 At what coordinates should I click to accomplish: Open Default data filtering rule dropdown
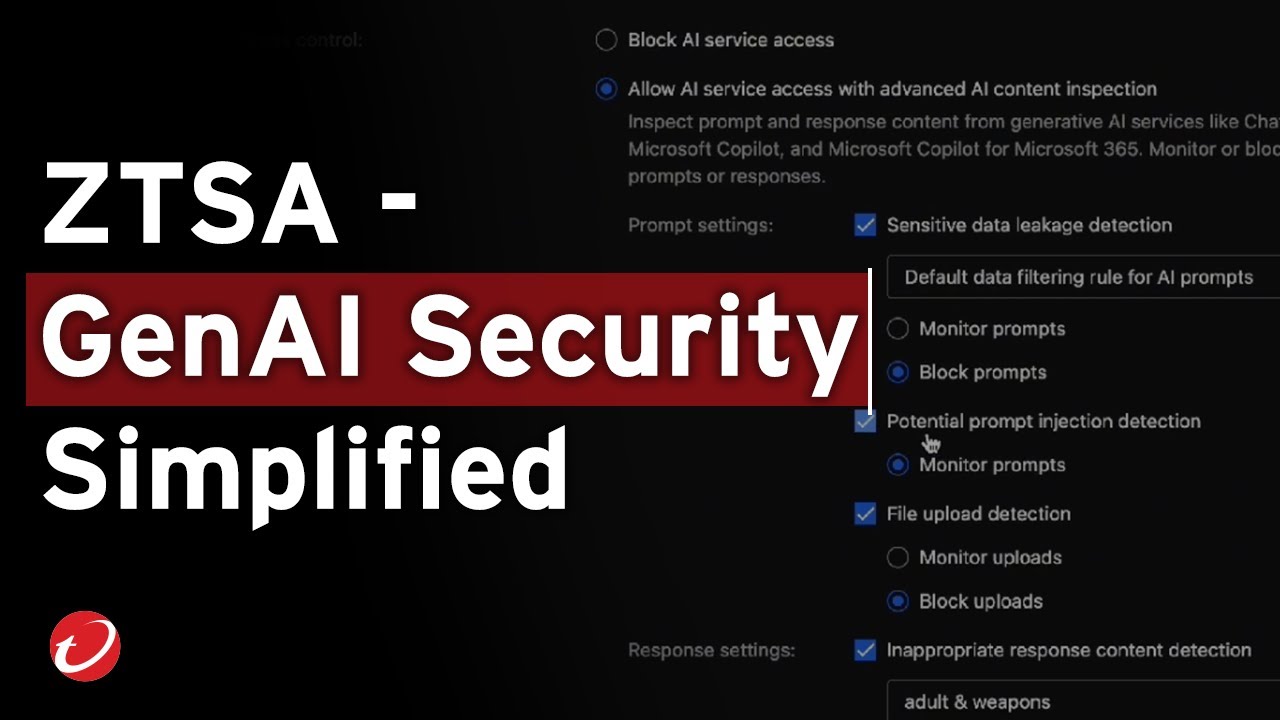1082,278
